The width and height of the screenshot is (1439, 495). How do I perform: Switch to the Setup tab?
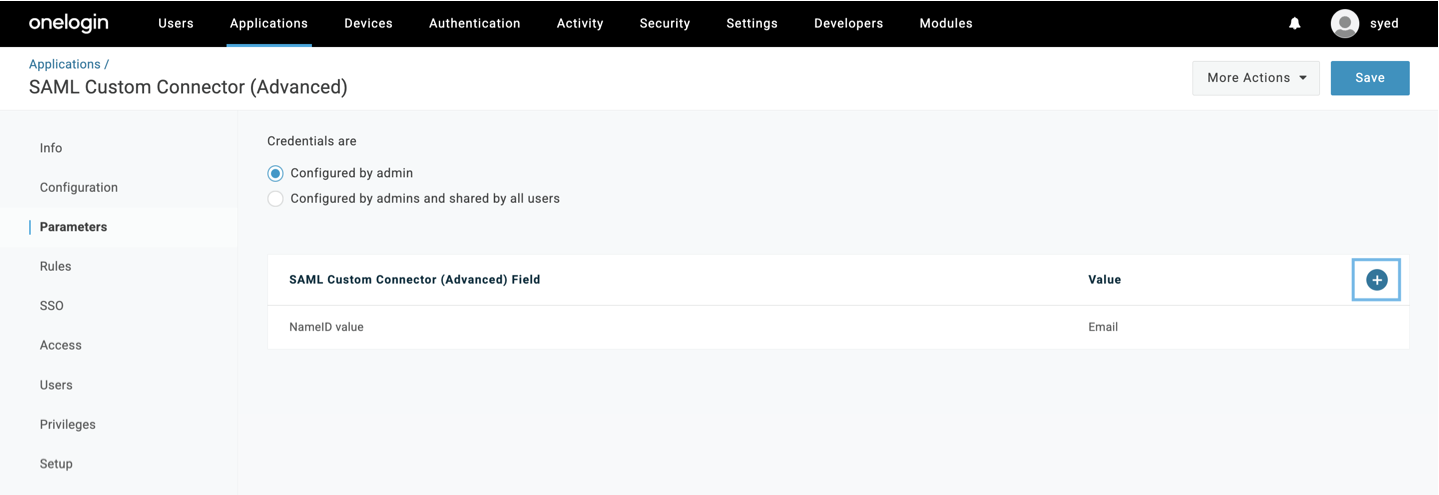(x=56, y=464)
